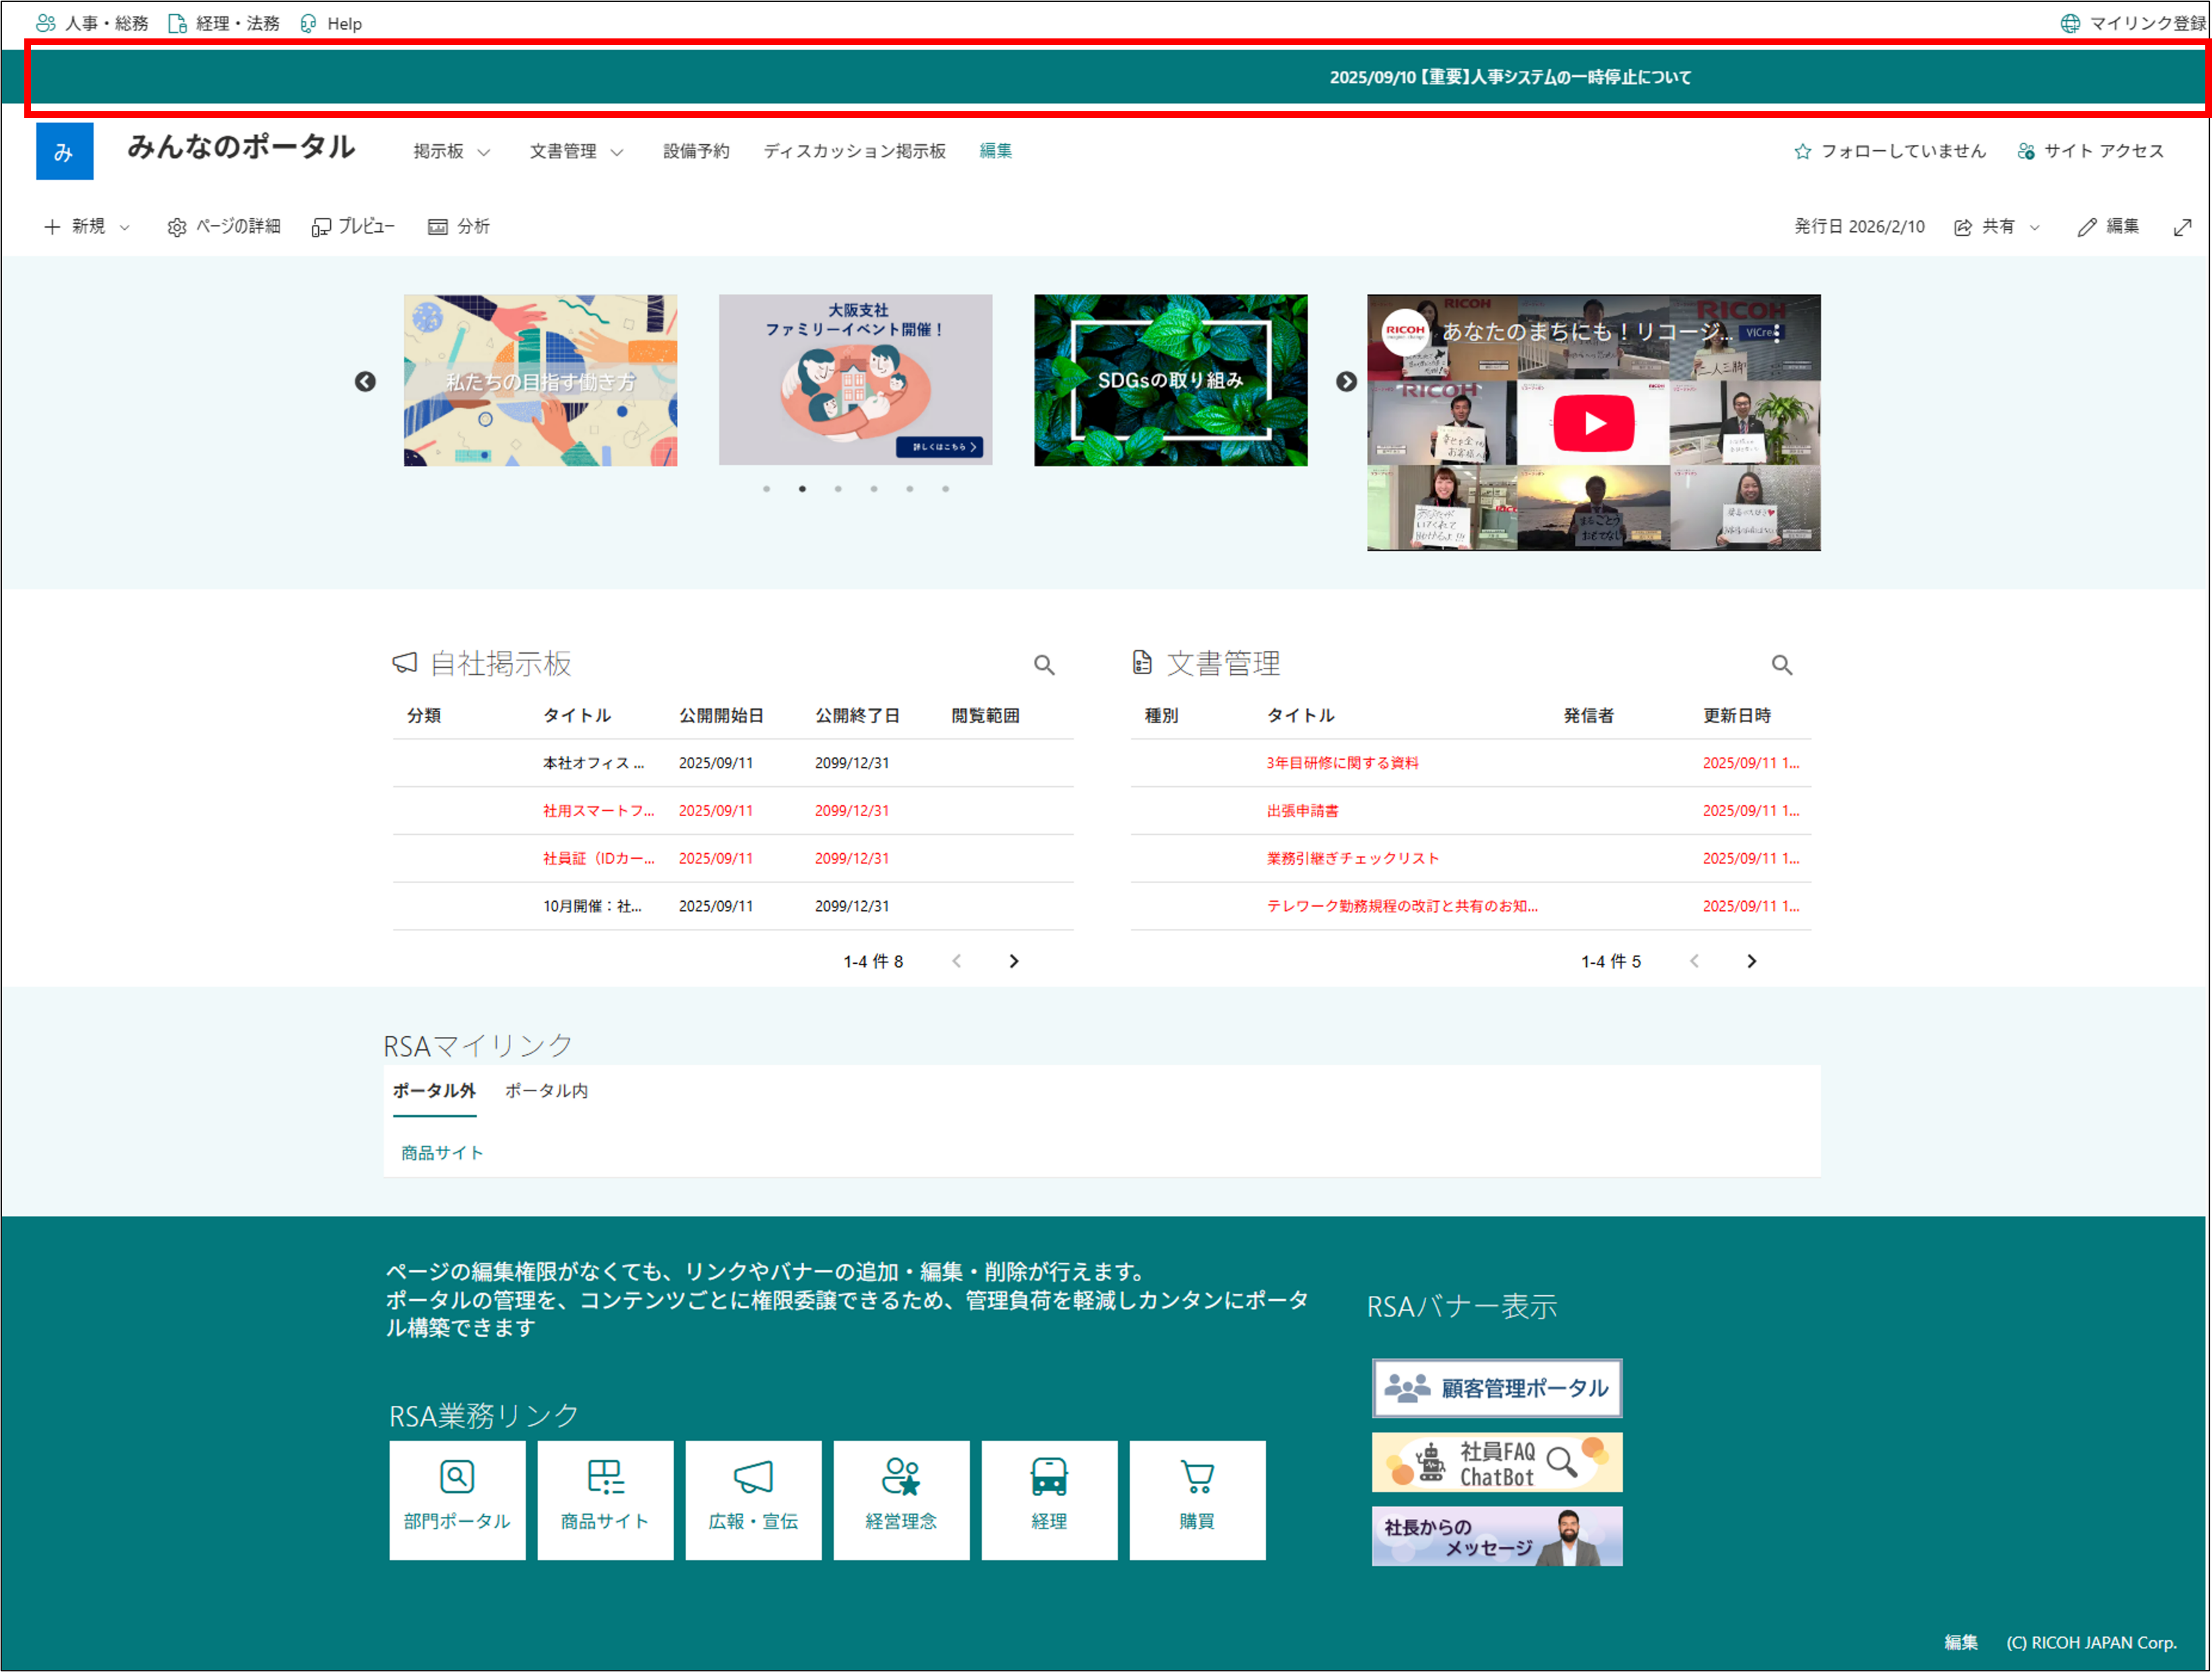Open ディスカッション掲示板 in navigation
Screen dimensions: 2212x1672
(x=854, y=151)
